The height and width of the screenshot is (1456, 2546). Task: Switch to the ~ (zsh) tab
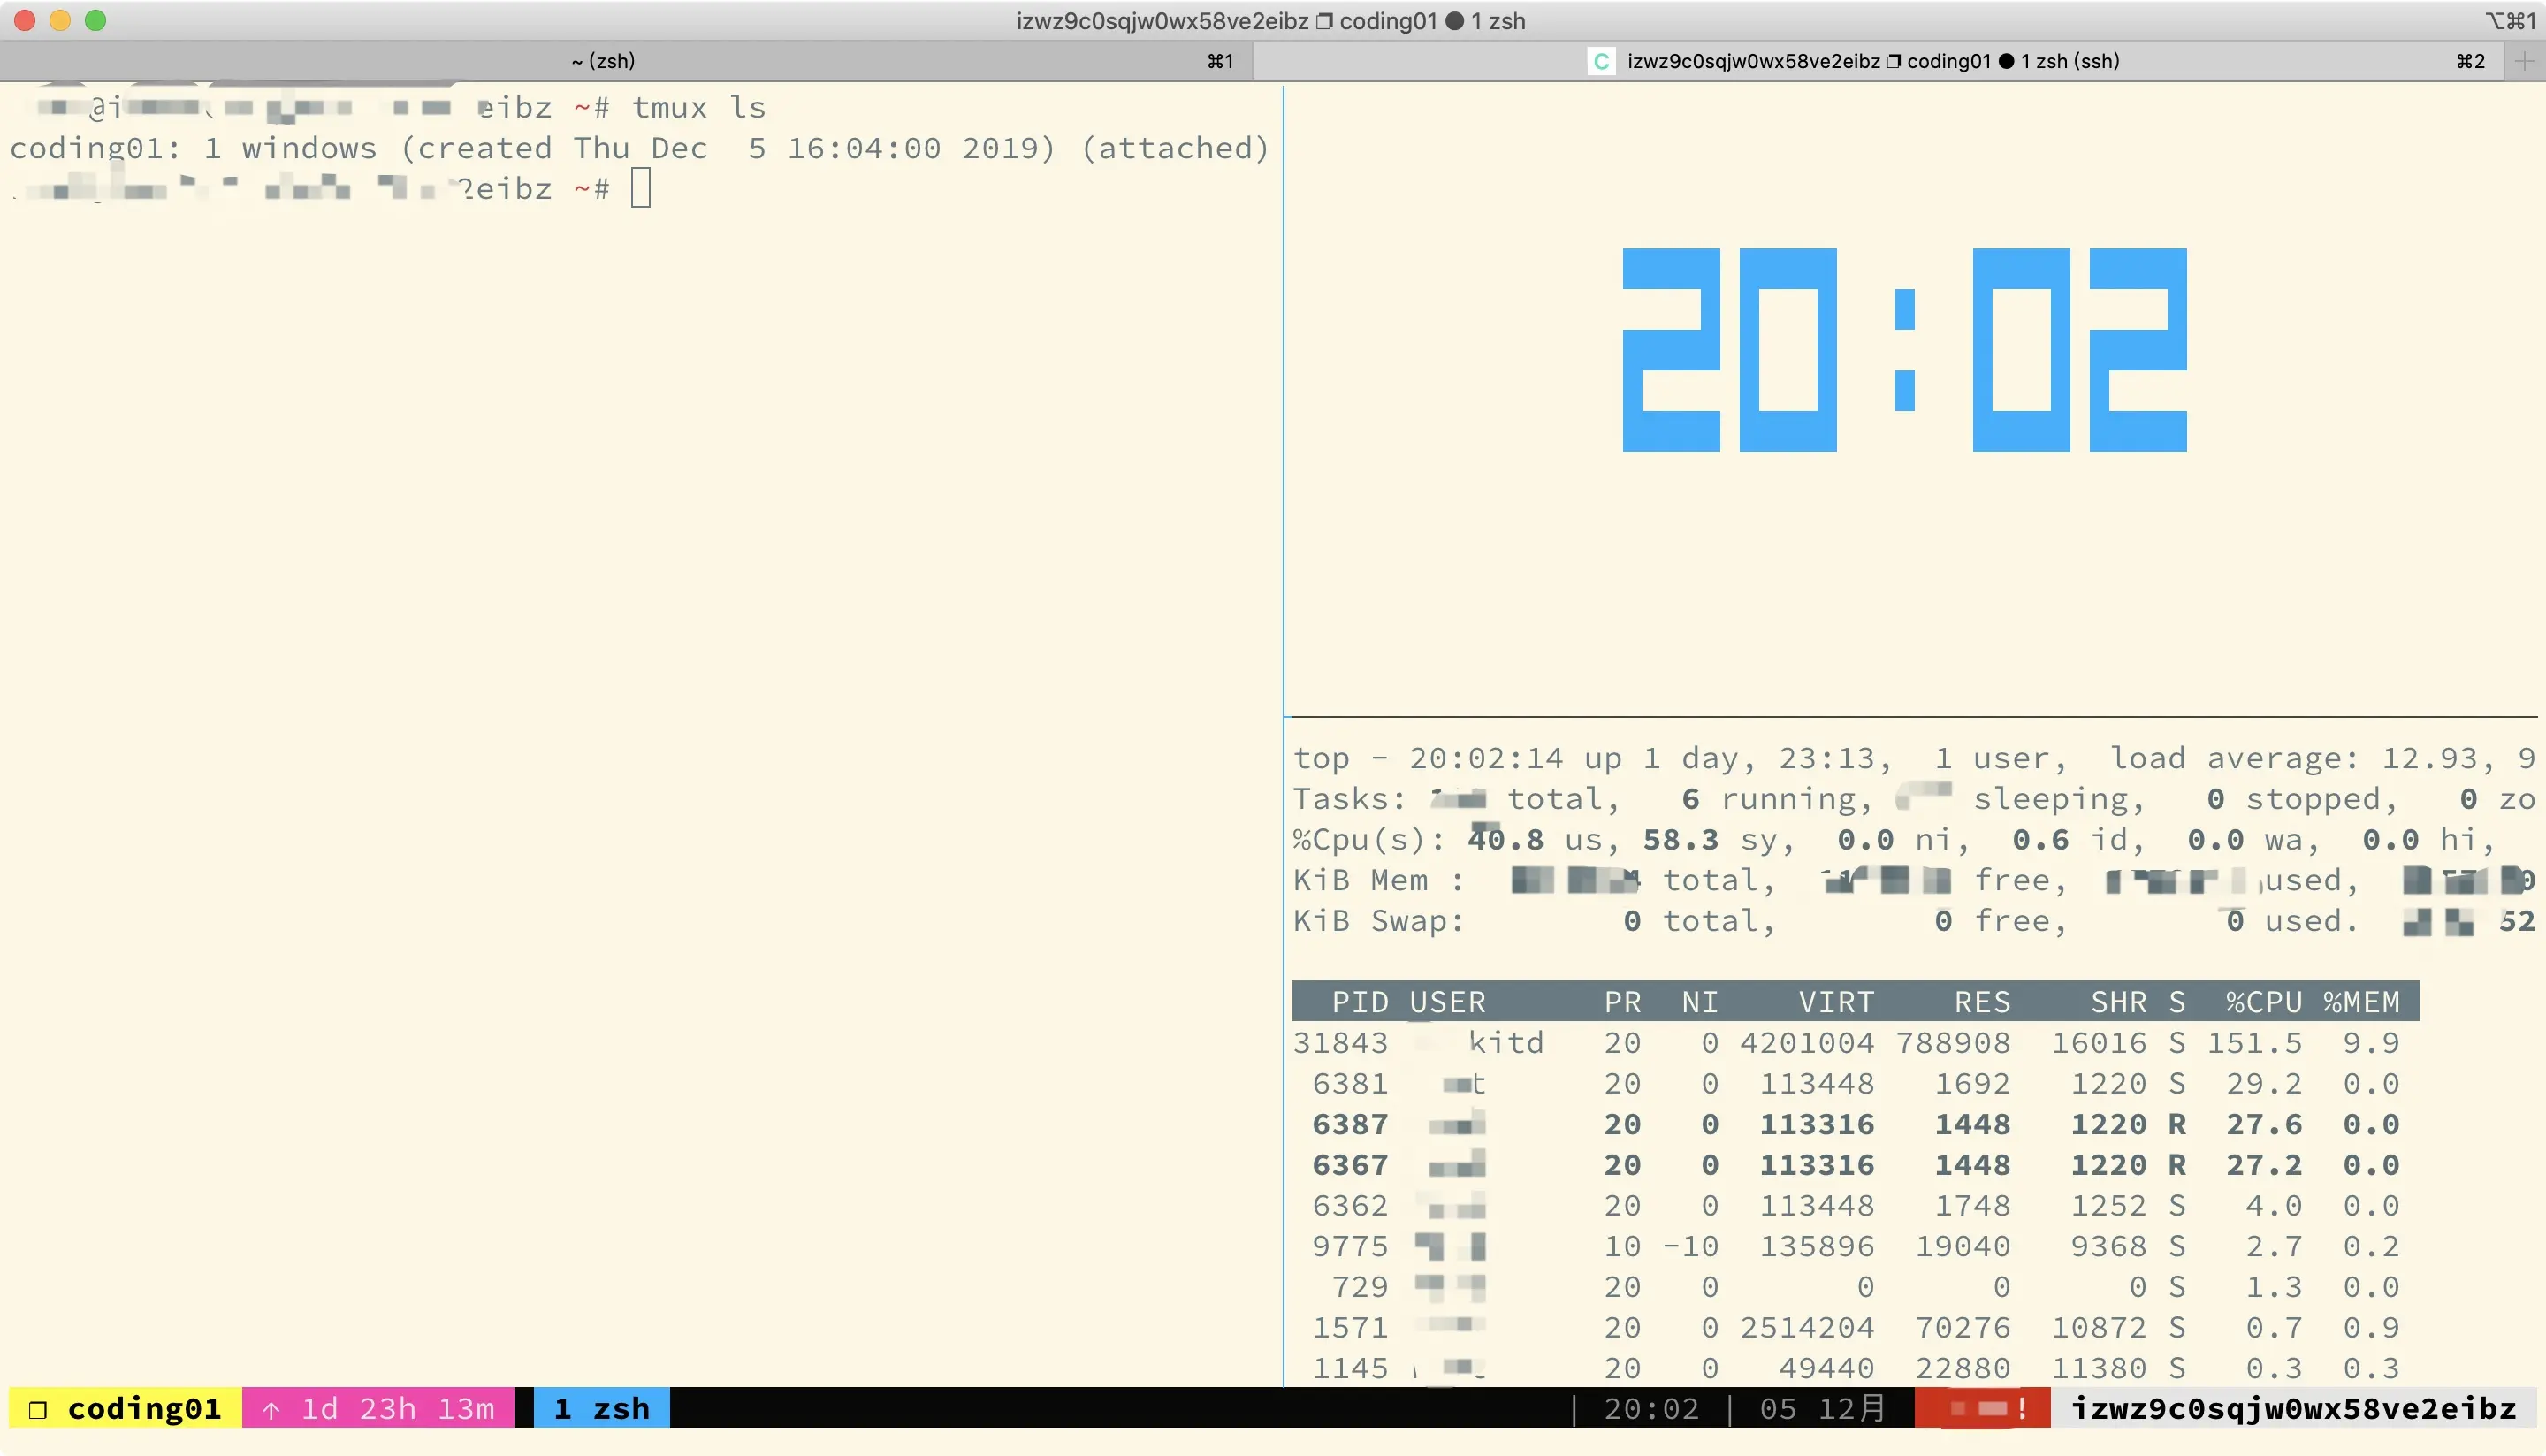tap(603, 61)
